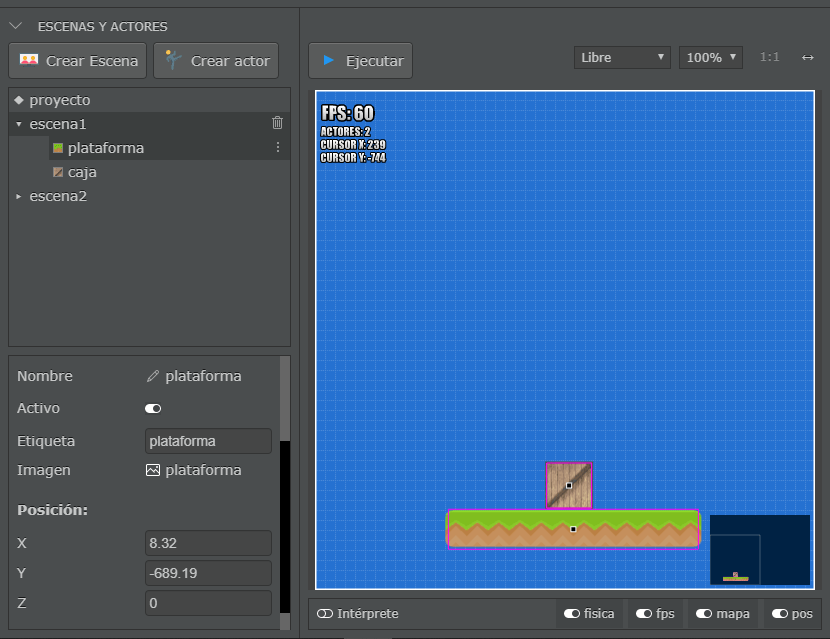Image resolution: width=830 pixels, height=639 pixels.
Task: Click the FPS: 60 counter text
Action: [x=348, y=113]
